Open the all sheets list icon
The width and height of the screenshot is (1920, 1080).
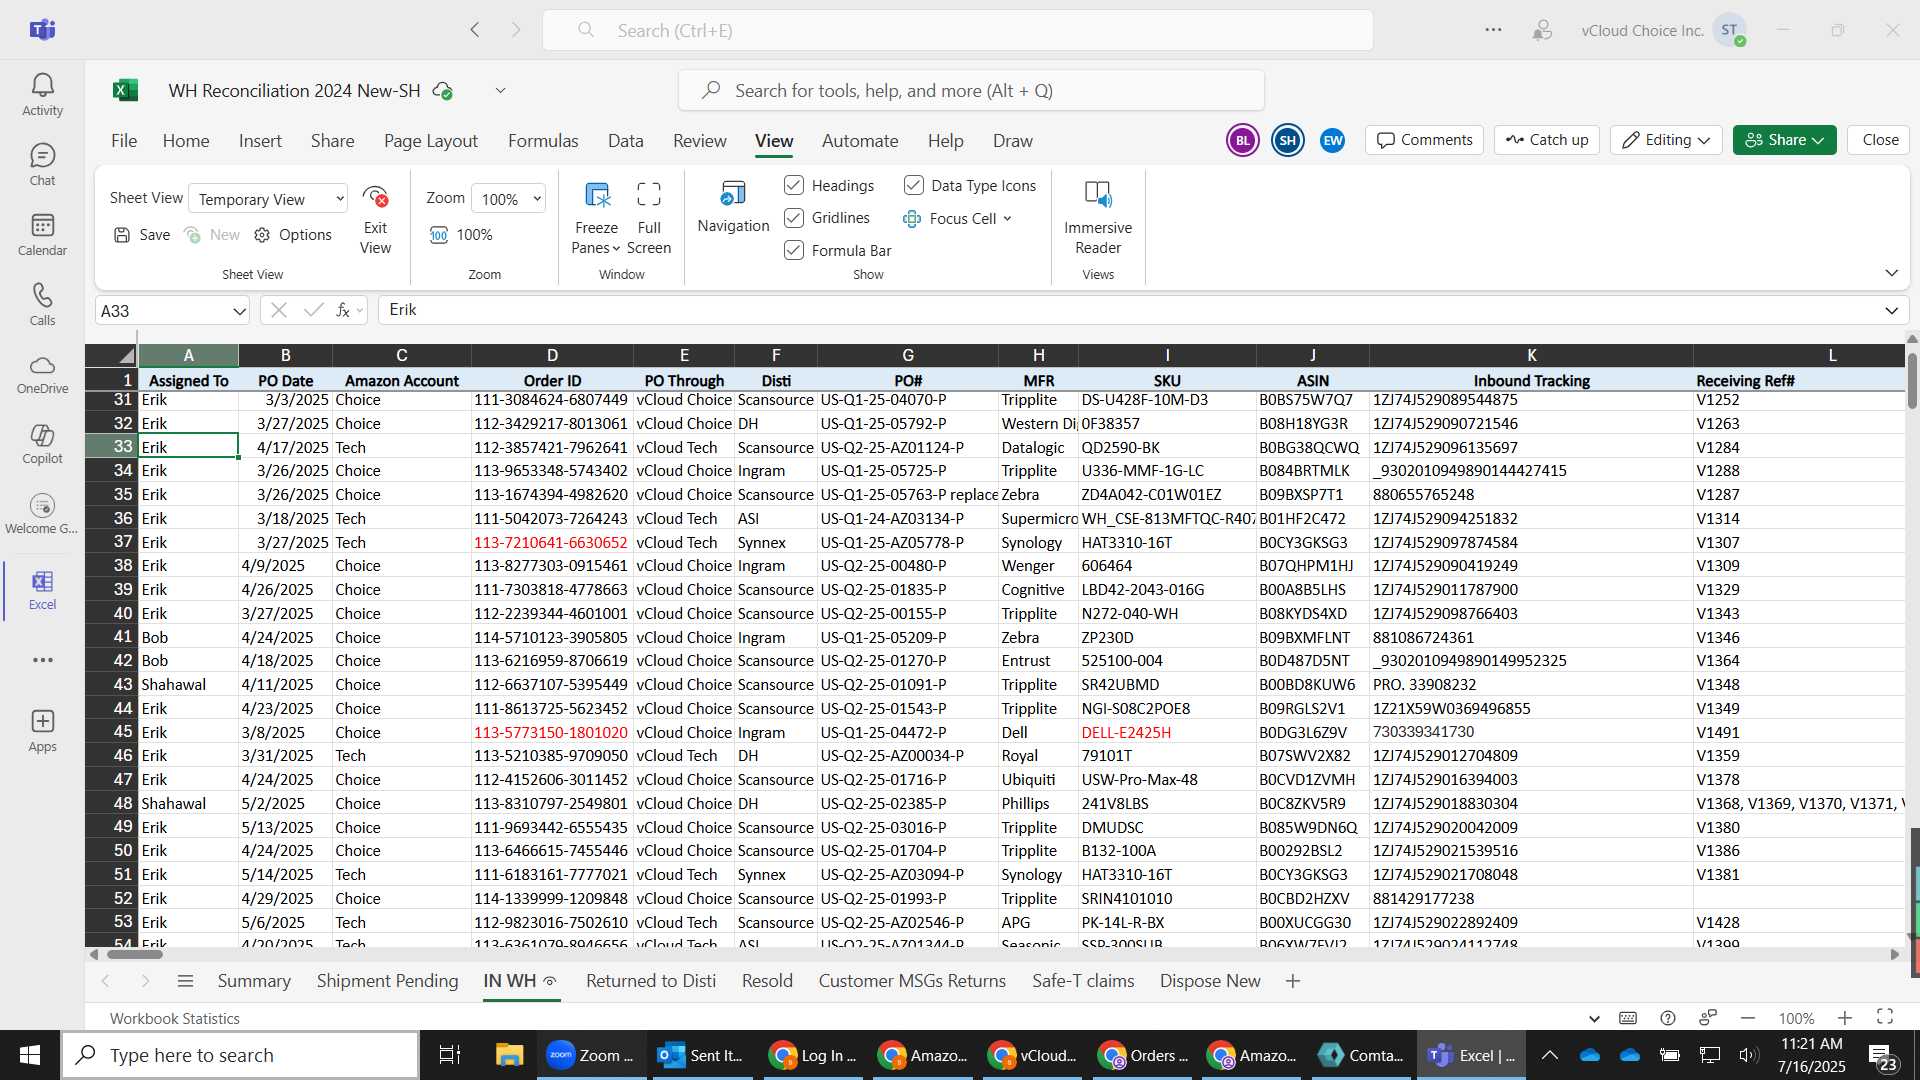tap(185, 981)
